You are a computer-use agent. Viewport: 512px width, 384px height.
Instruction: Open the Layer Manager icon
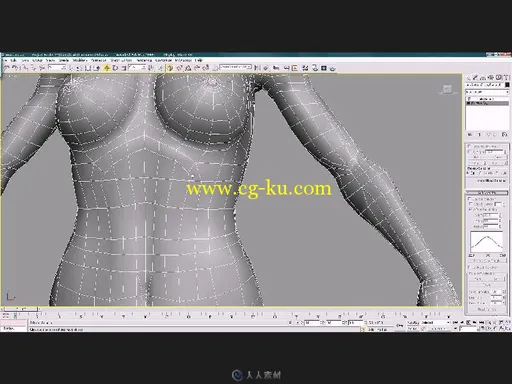(276, 68)
